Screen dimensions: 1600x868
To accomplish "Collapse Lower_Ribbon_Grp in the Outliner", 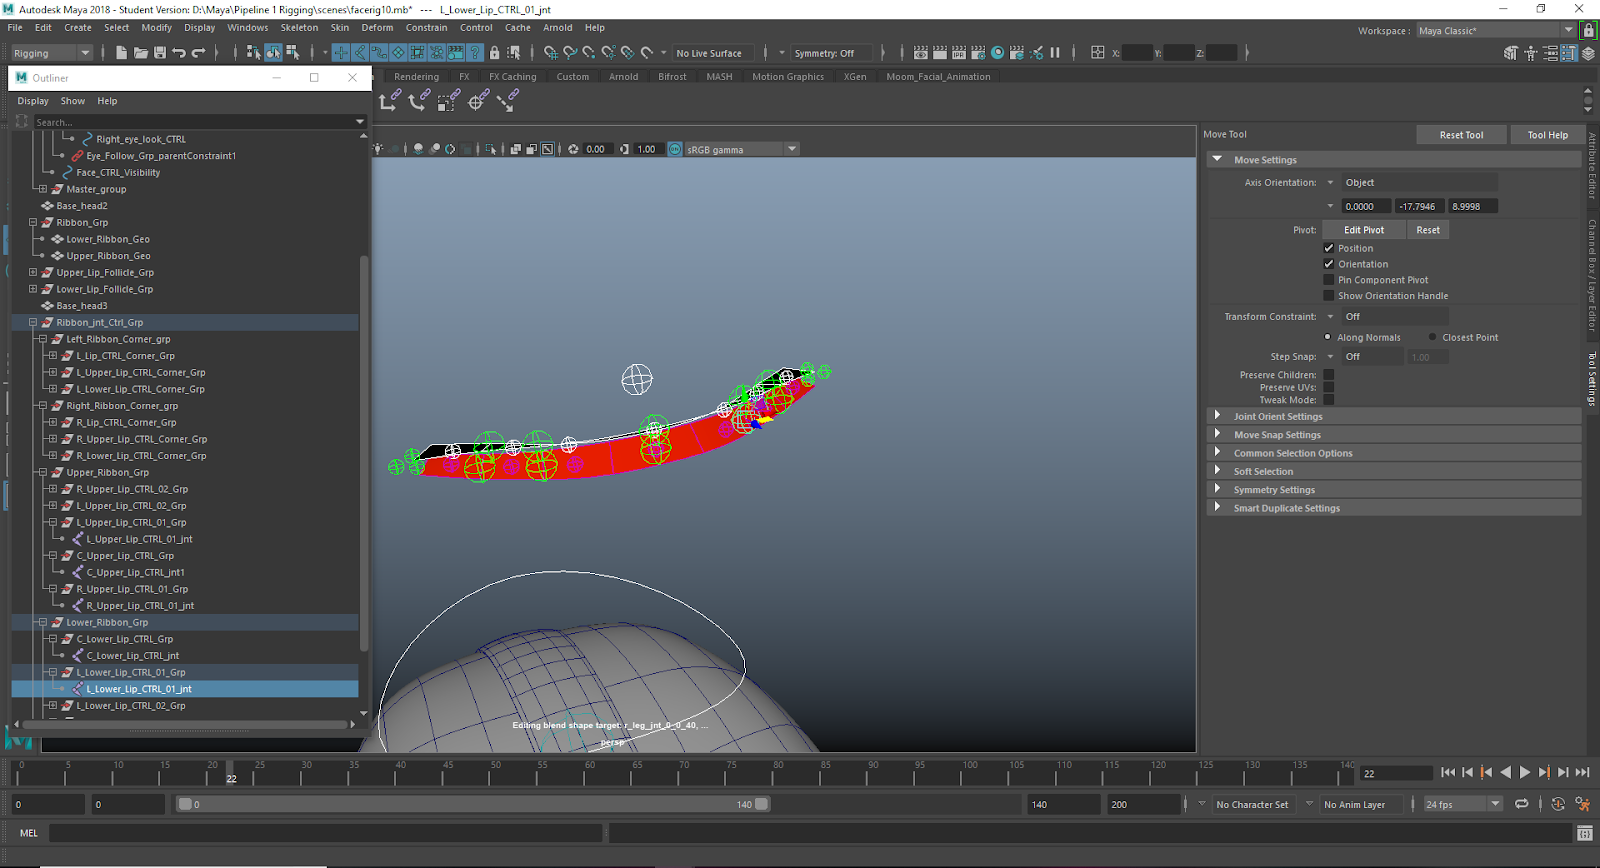I will click(43, 622).
